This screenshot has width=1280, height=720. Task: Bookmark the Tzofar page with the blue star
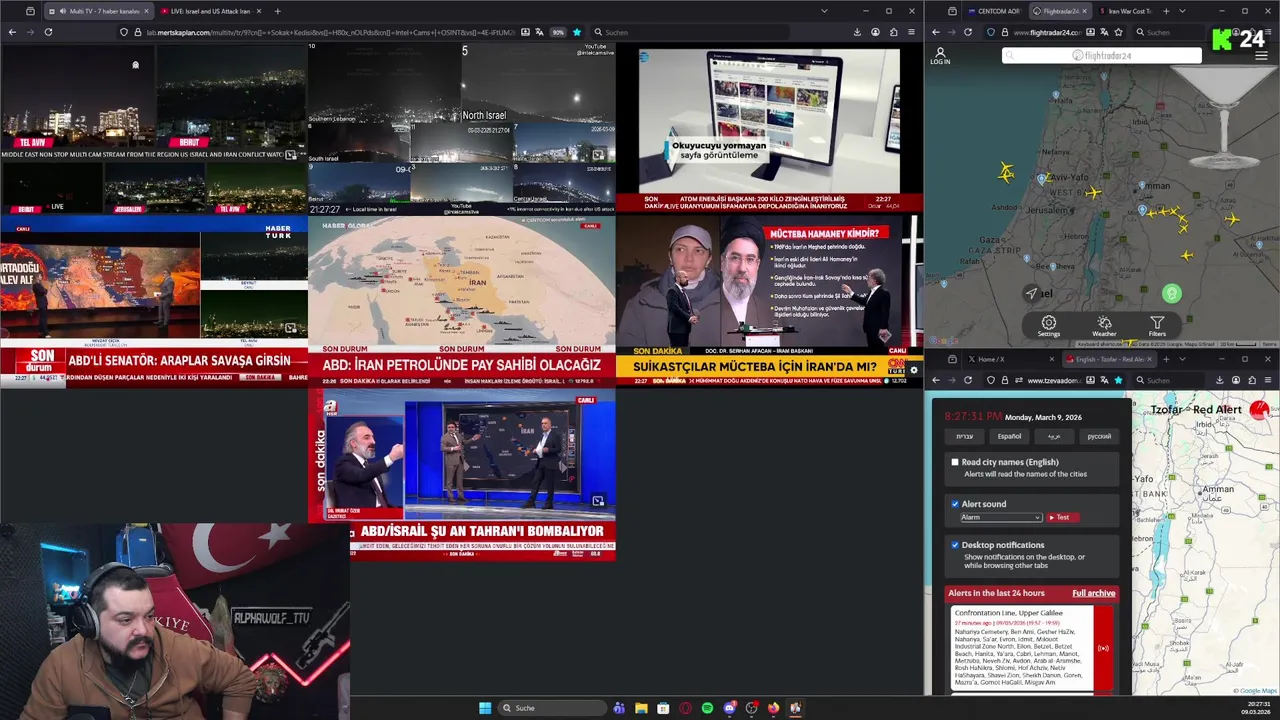[x=1118, y=380]
